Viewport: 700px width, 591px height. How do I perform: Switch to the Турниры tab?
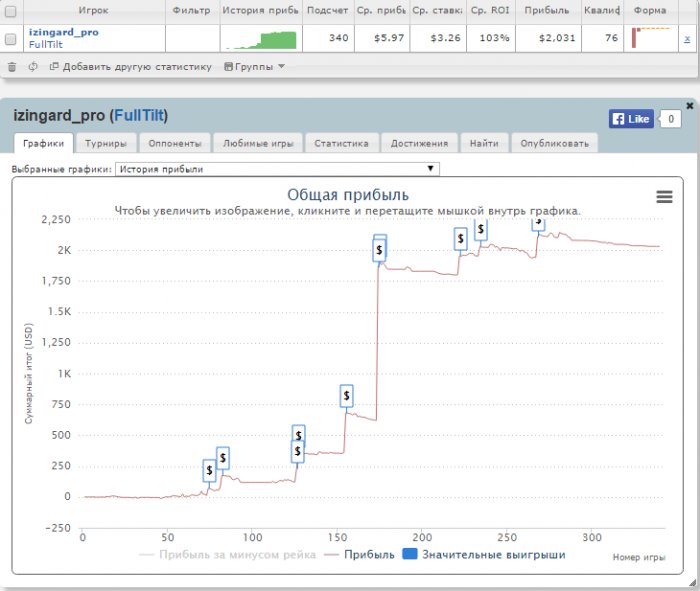(106, 143)
